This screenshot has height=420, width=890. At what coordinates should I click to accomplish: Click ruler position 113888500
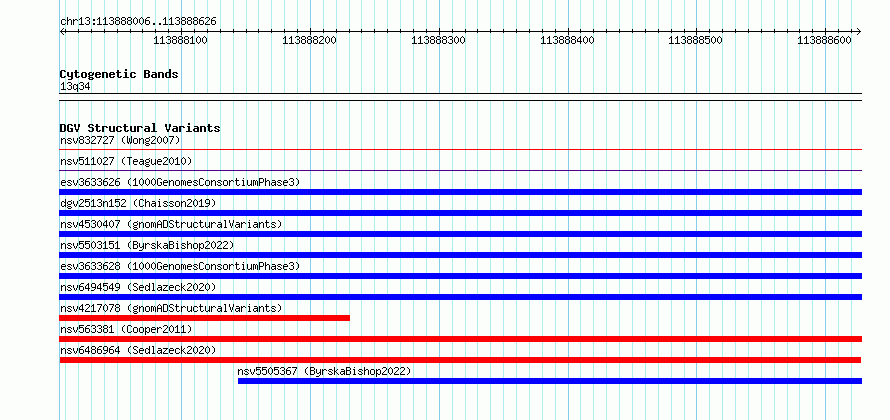[696, 40]
